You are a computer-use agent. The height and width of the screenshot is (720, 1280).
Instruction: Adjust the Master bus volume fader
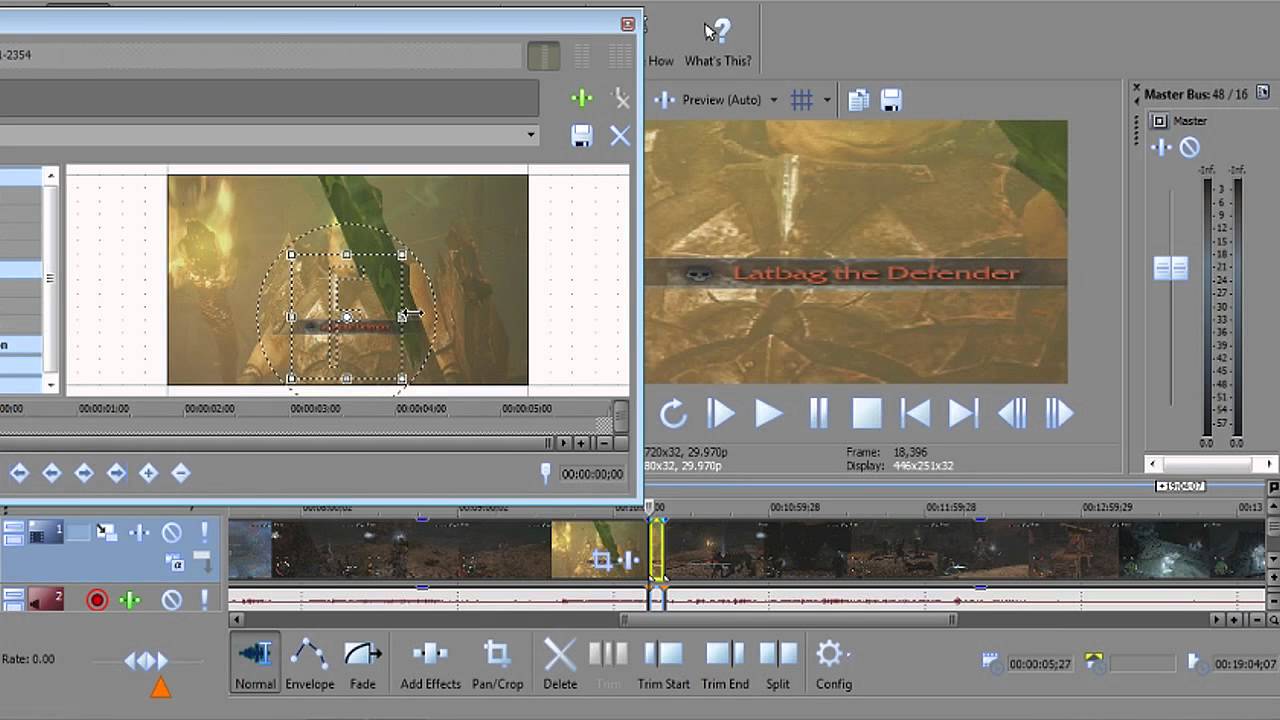pyautogui.click(x=1170, y=268)
